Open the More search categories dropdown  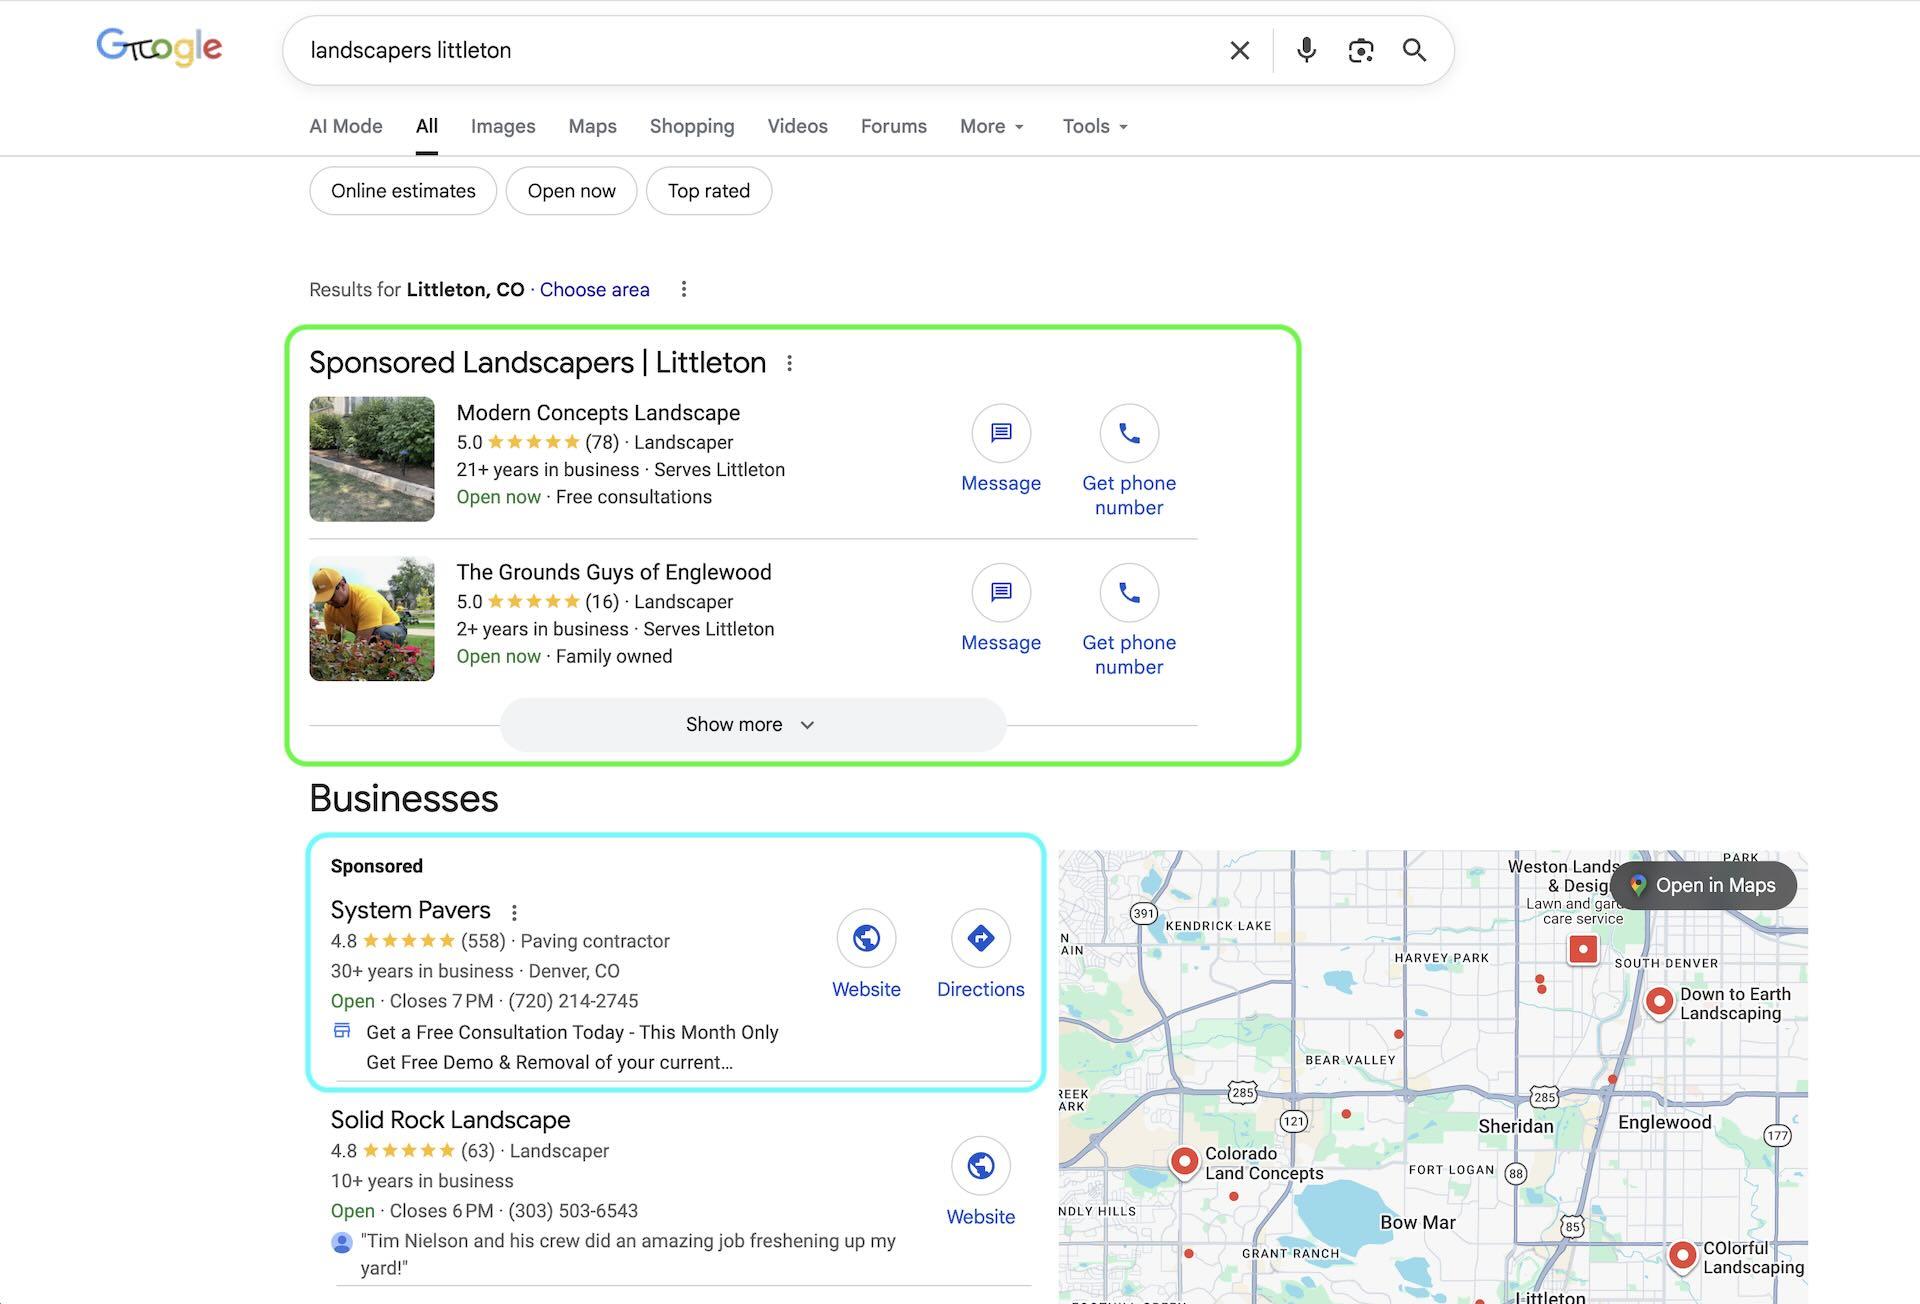click(x=989, y=126)
